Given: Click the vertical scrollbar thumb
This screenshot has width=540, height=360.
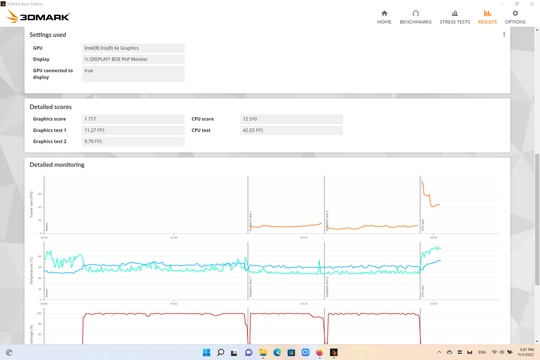Looking at the screenshot, I should [x=537, y=219].
